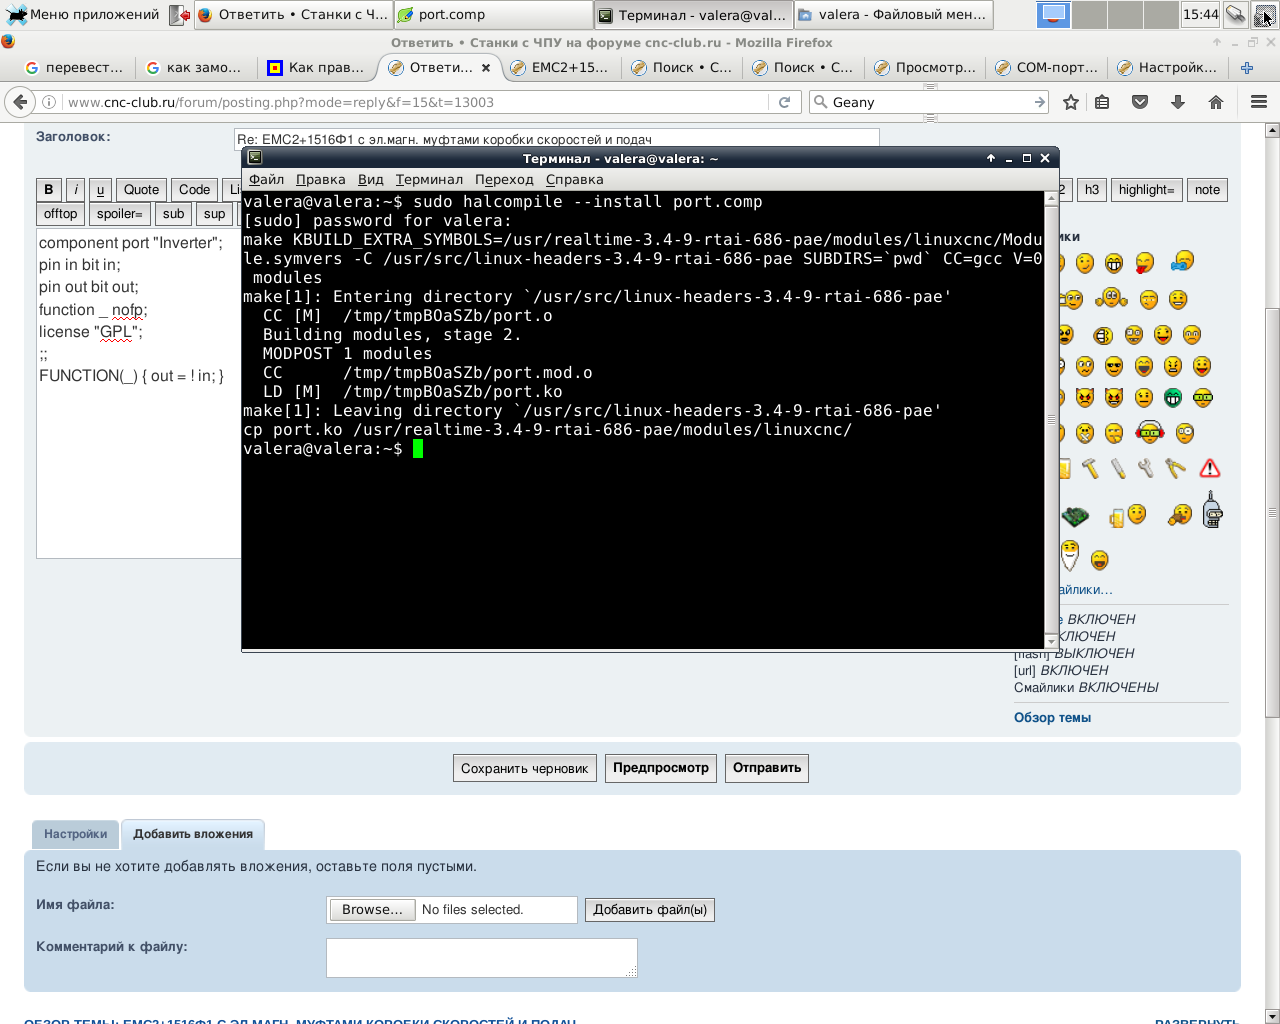
Task: Close the active 'Ответи...' browser tab
Action: (486, 68)
